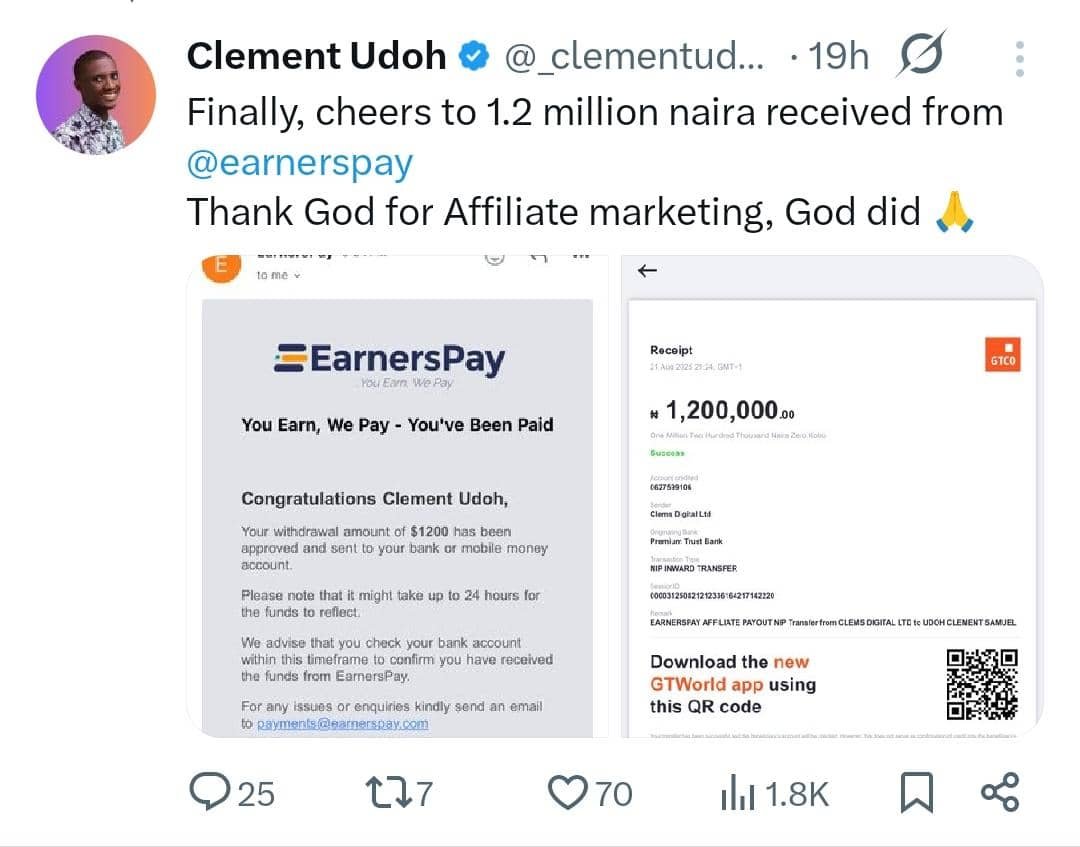Click the Clement Udoh display name

click(316, 57)
